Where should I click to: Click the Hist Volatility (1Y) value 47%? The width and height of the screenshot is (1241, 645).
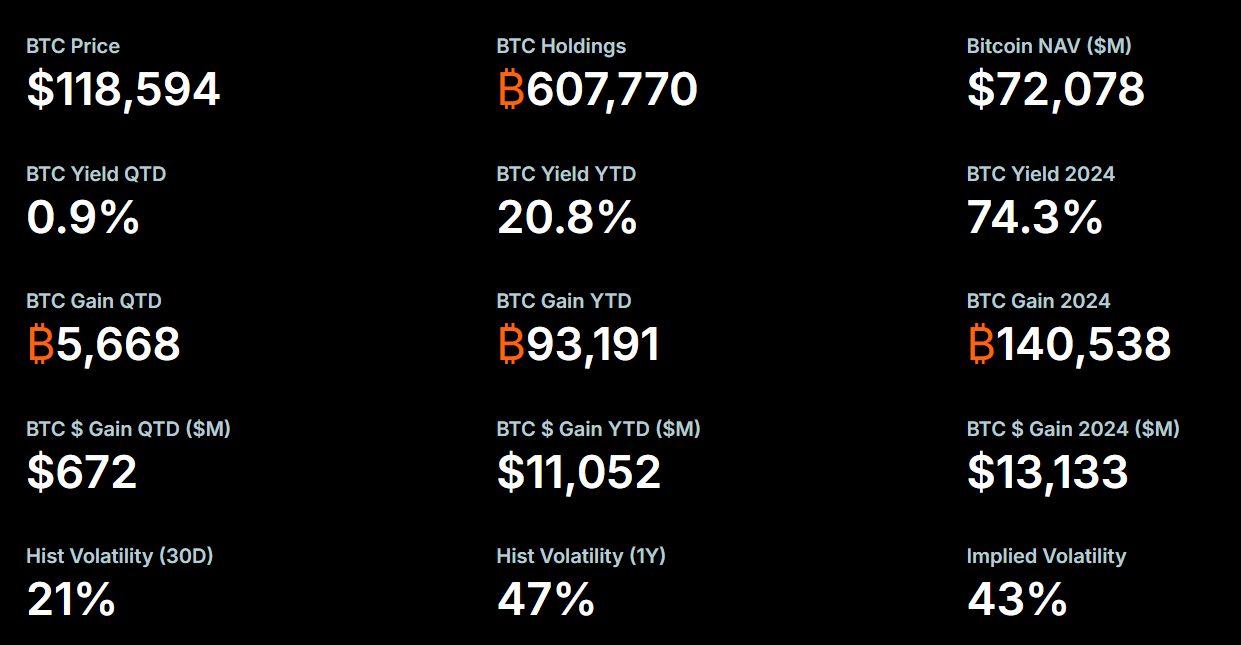546,600
